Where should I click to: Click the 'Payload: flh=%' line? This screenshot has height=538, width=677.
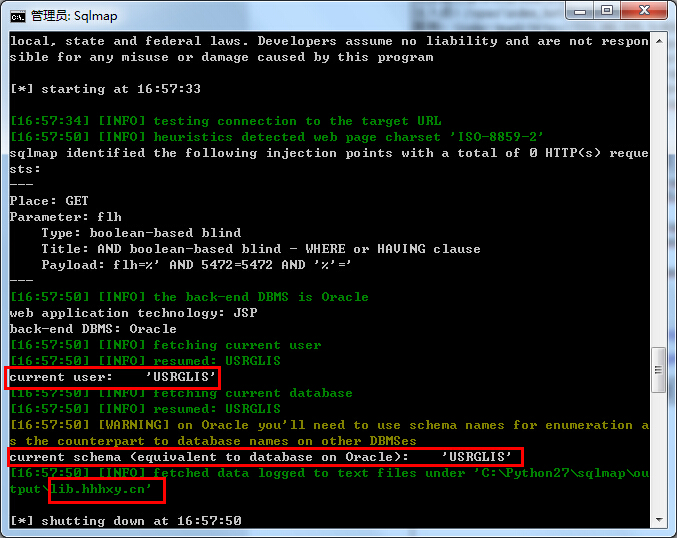(x=196, y=265)
